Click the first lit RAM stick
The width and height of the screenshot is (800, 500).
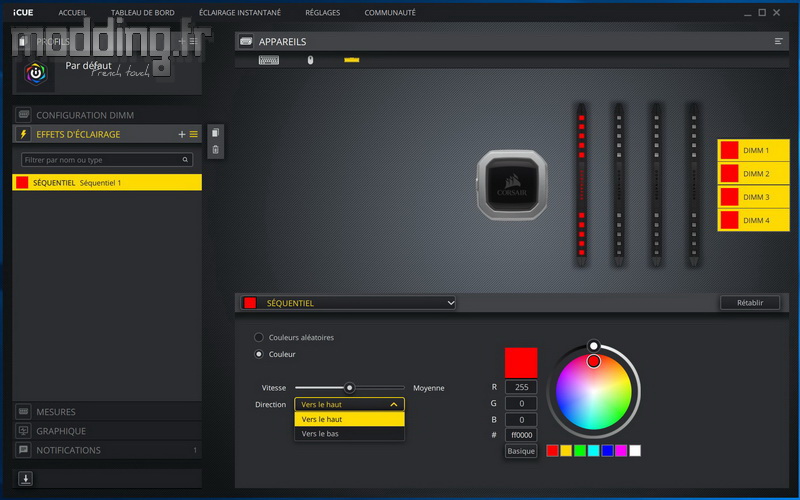tap(581, 185)
